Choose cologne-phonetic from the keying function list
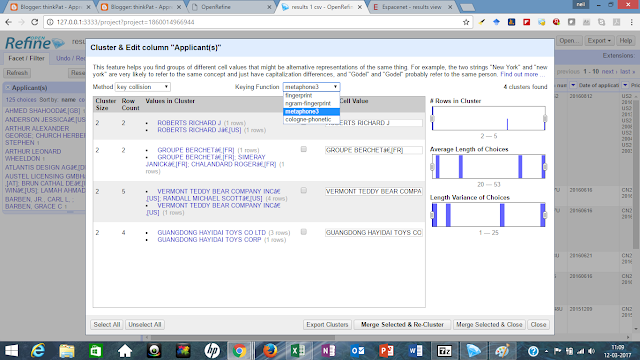Image resolution: width=640 pixels, height=360 pixels. (x=311, y=120)
